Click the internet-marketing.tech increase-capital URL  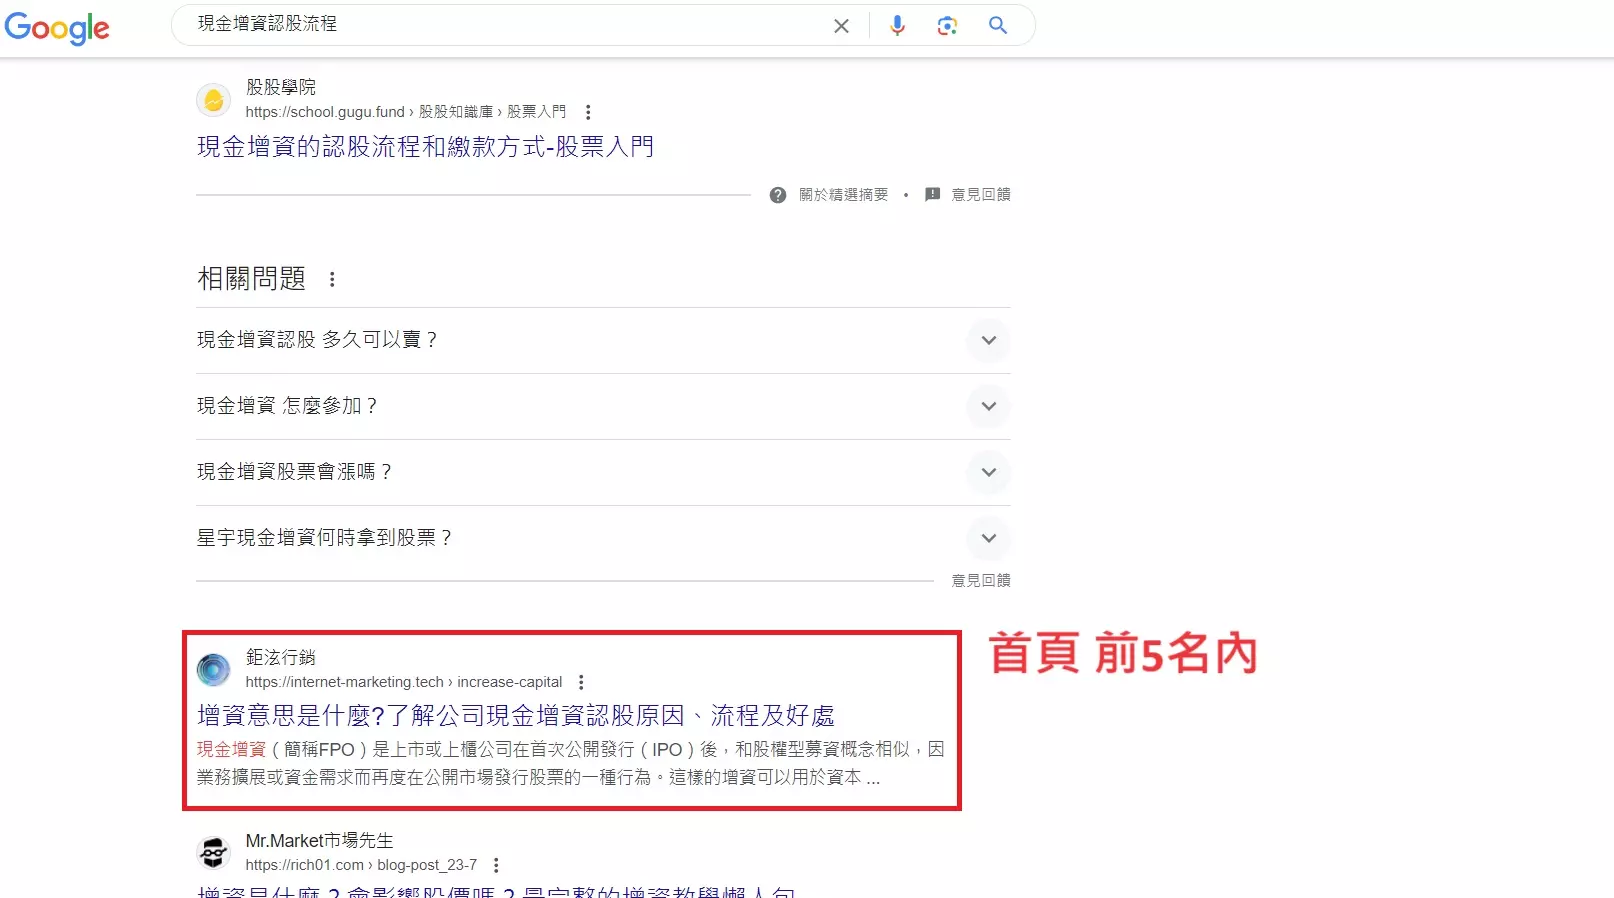[x=404, y=682]
